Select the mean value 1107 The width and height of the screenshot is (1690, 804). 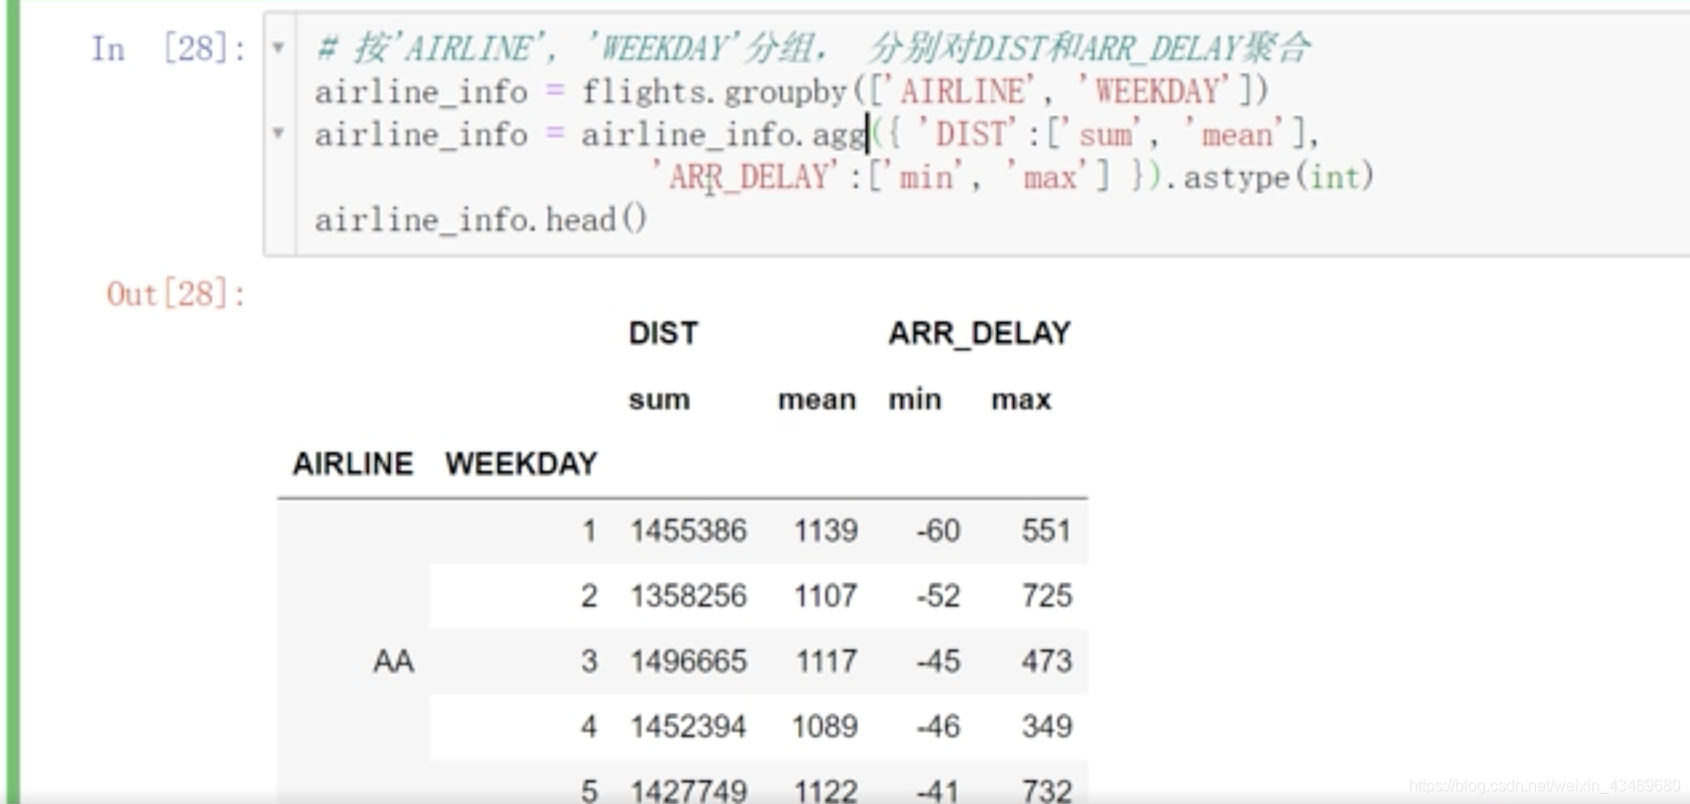click(826, 596)
